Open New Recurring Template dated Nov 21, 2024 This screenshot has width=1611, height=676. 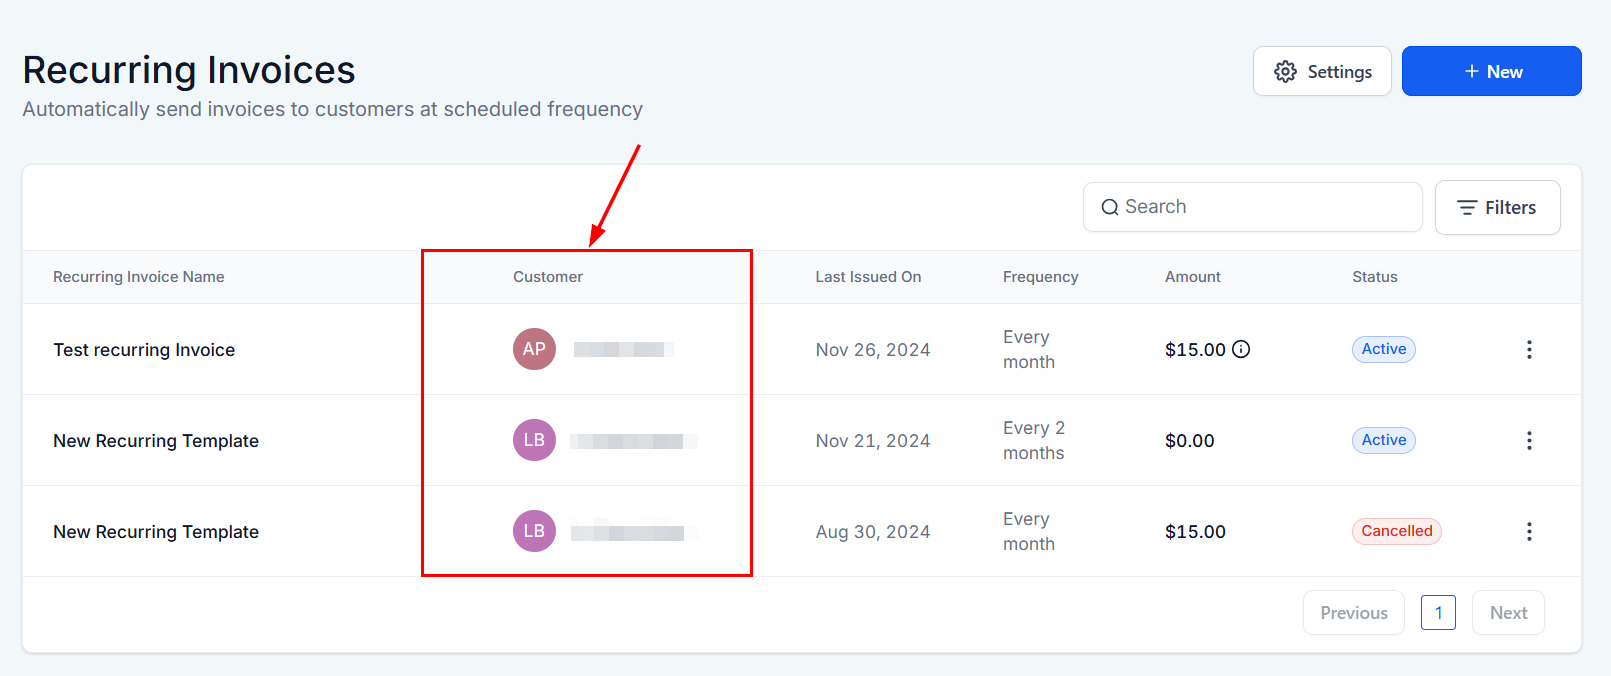coord(156,441)
